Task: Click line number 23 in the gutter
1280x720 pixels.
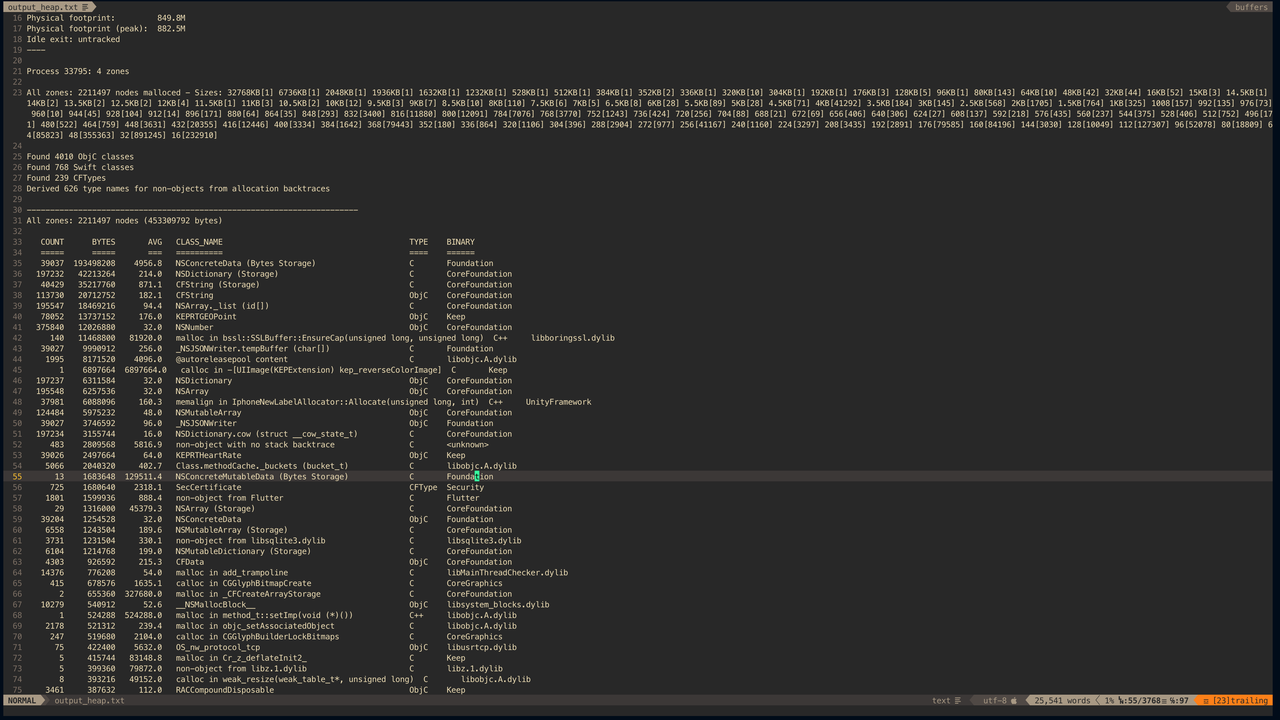Action: click(x=17, y=93)
